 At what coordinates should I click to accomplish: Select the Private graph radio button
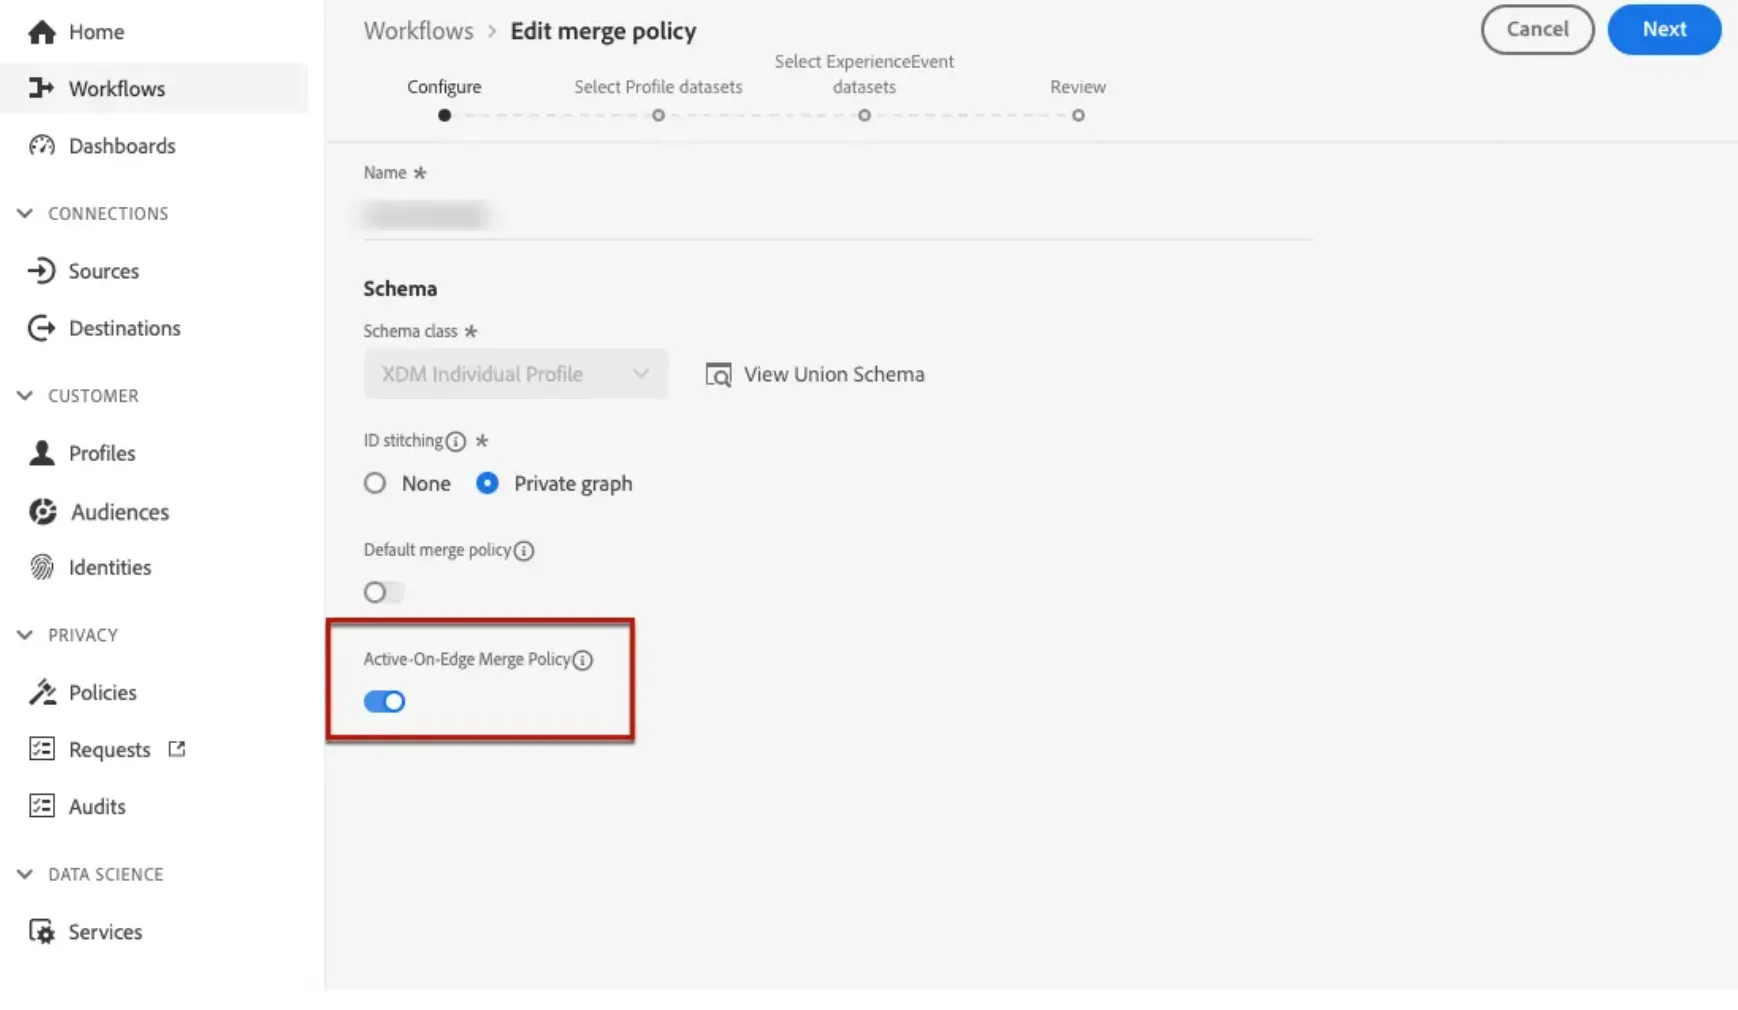point(487,484)
